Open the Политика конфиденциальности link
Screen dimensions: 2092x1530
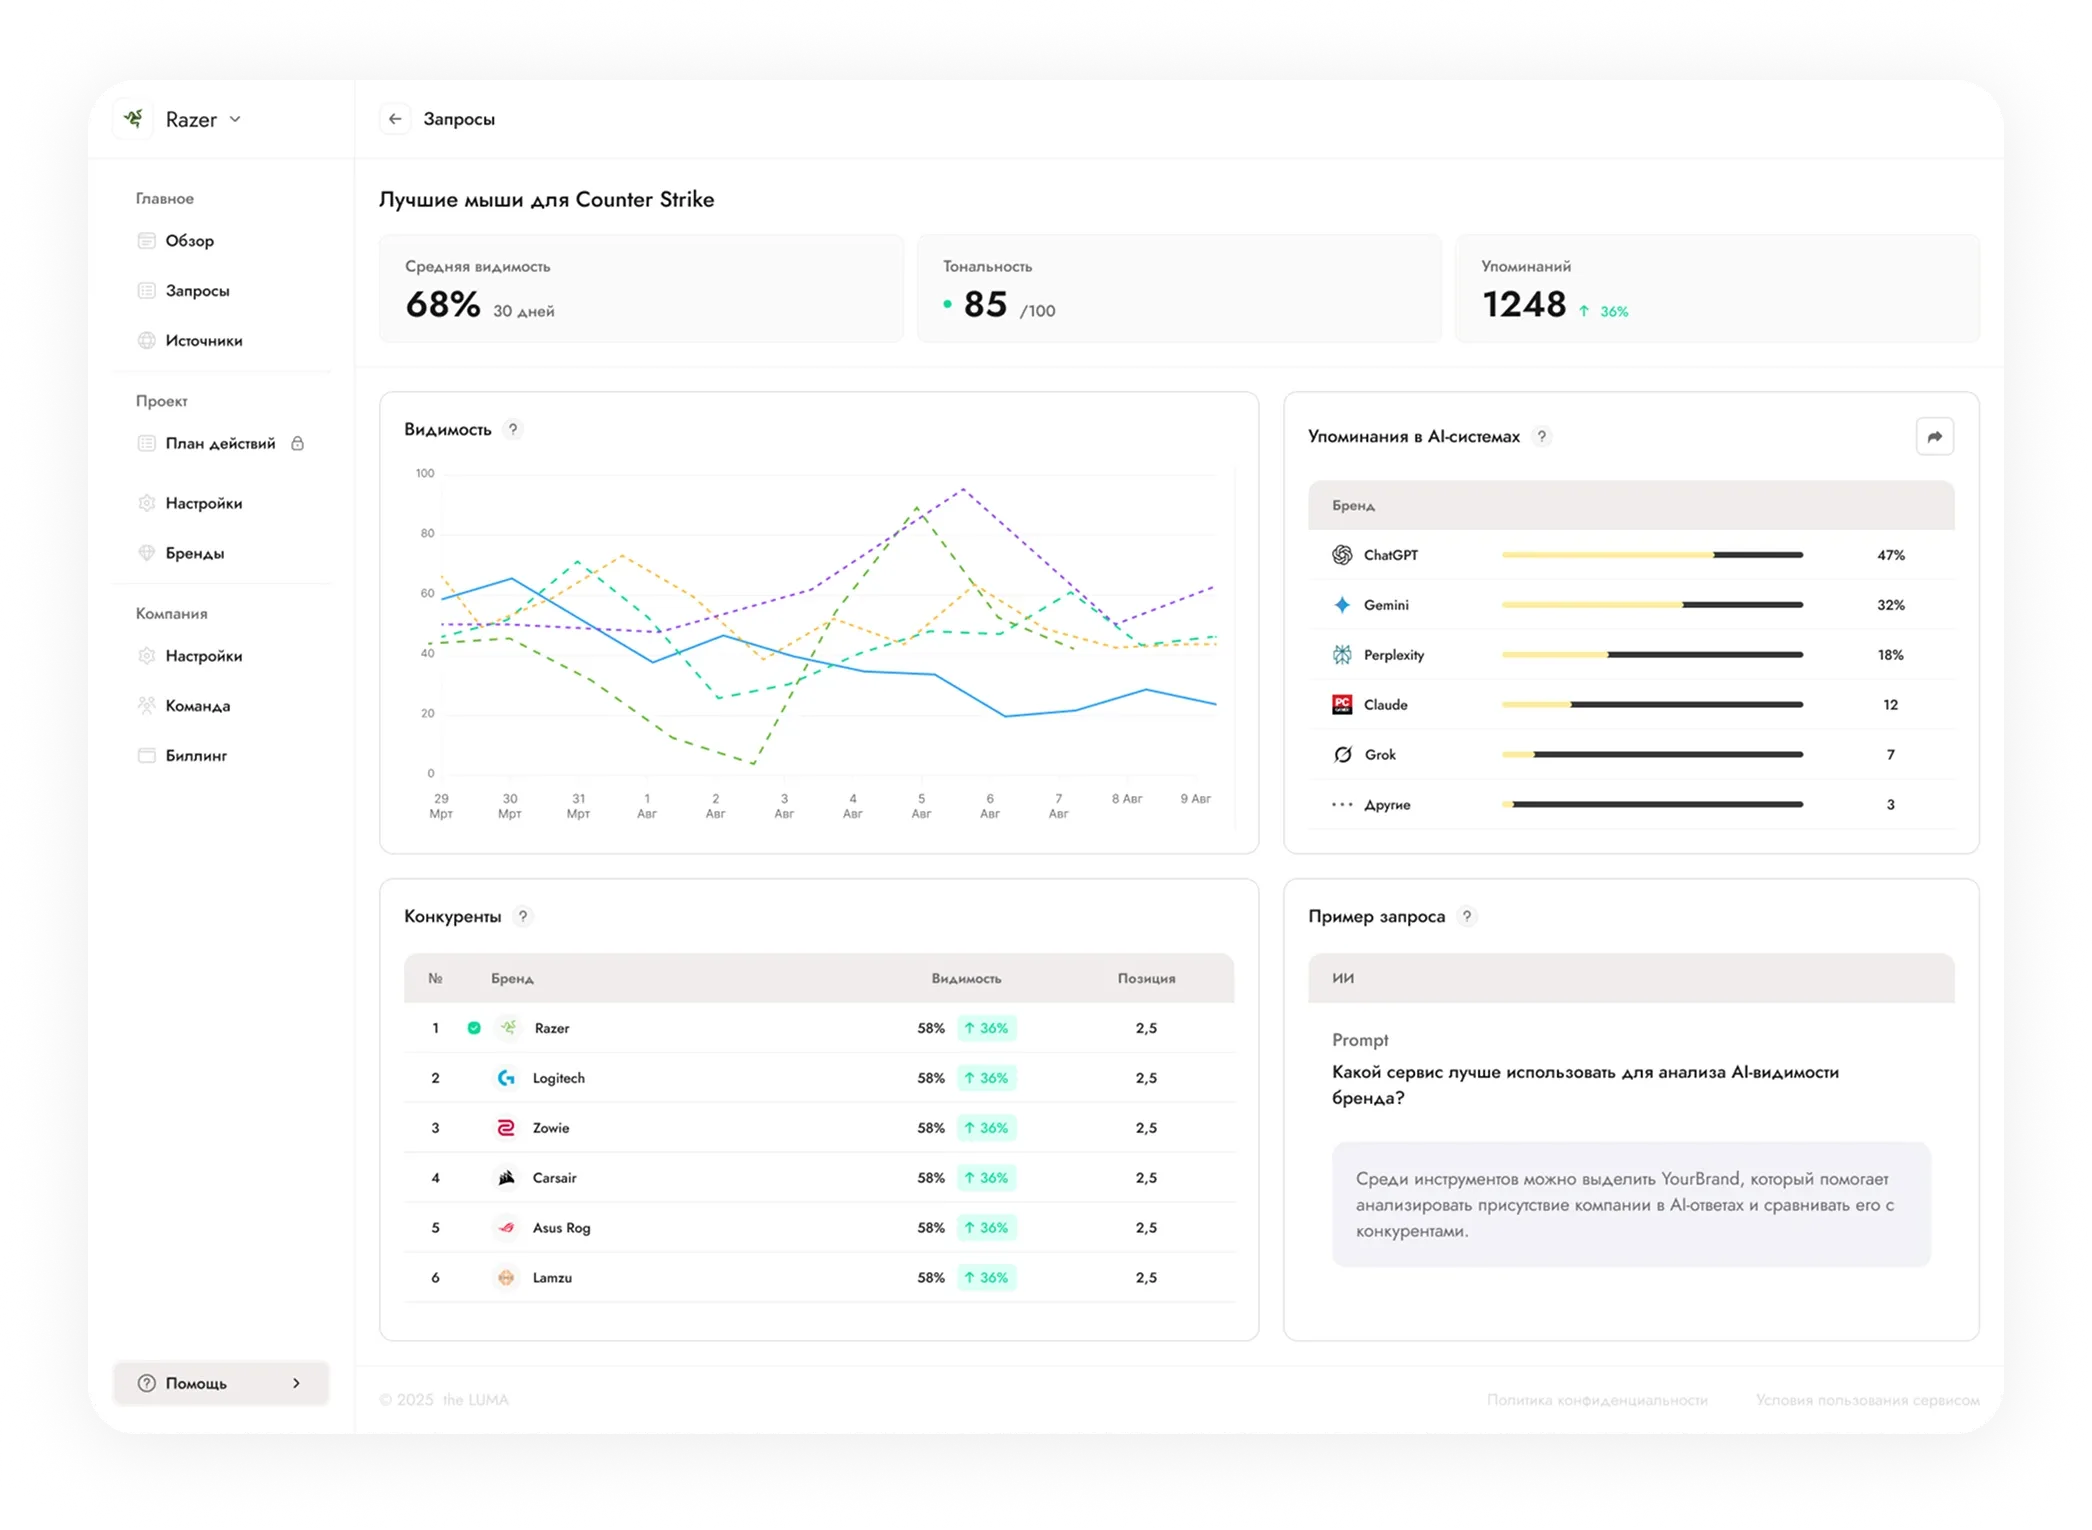[1597, 1400]
